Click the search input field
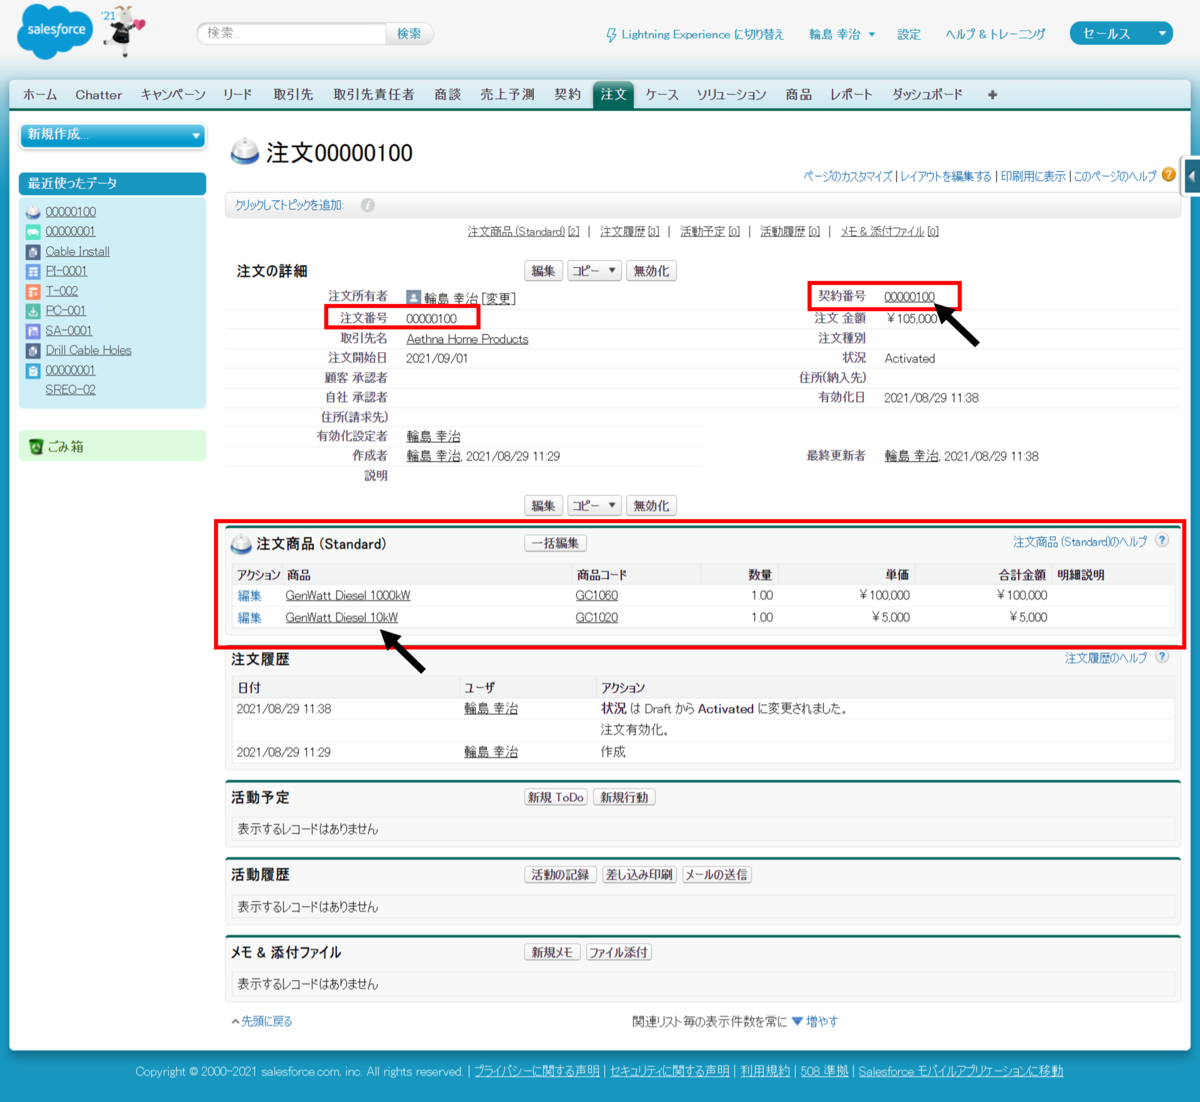Screen dimensions: 1200x1102 click(292, 34)
